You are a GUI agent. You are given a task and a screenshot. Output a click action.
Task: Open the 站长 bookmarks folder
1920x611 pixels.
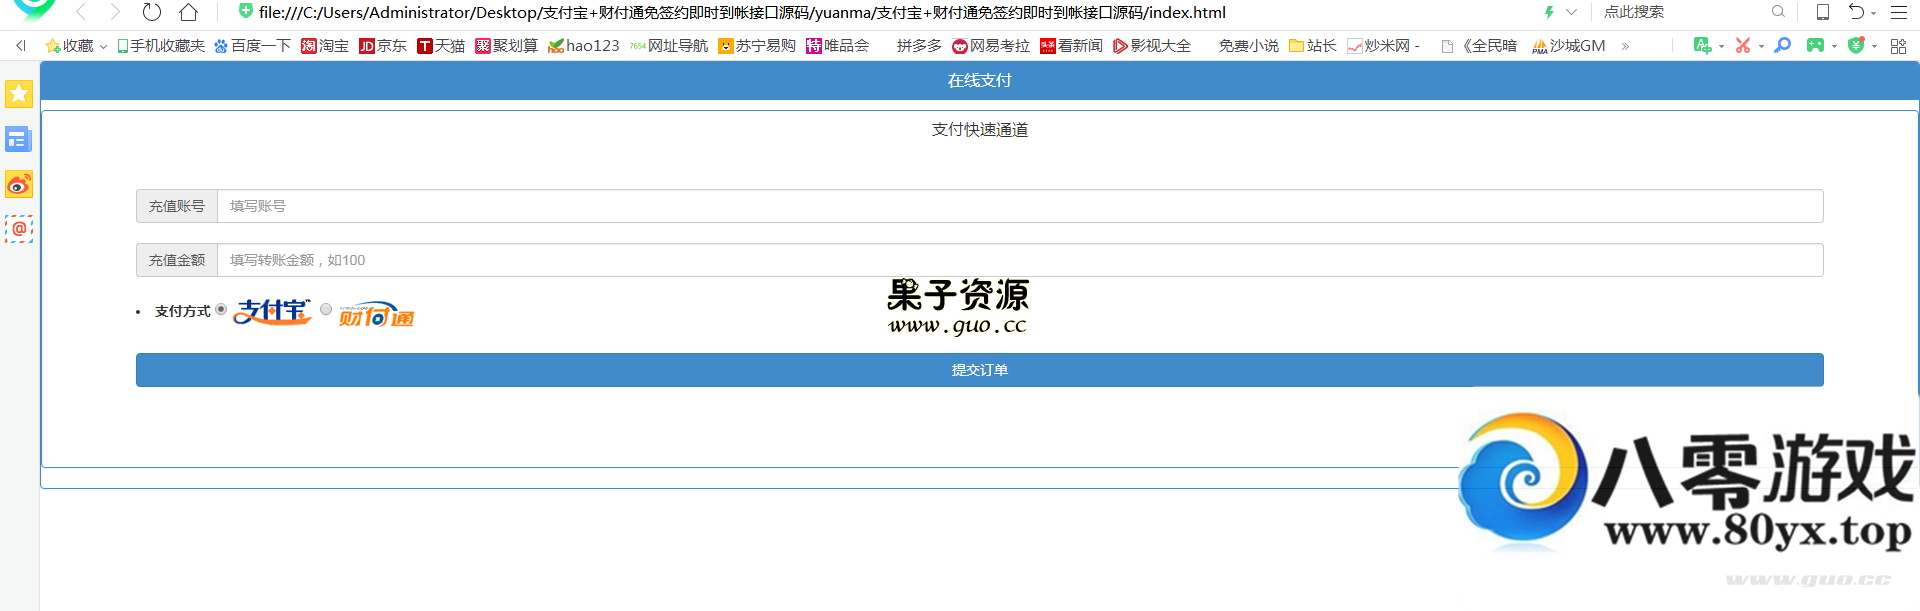tap(1312, 46)
